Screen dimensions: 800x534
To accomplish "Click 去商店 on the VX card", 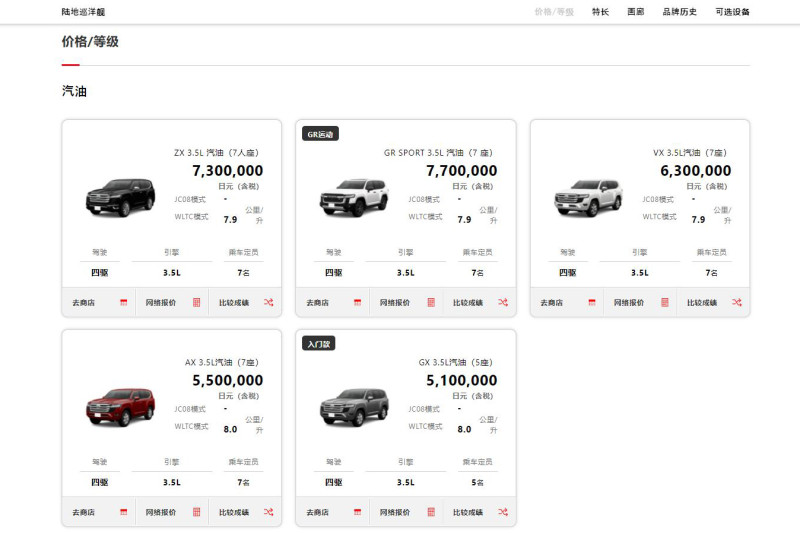I will pos(552,302).
